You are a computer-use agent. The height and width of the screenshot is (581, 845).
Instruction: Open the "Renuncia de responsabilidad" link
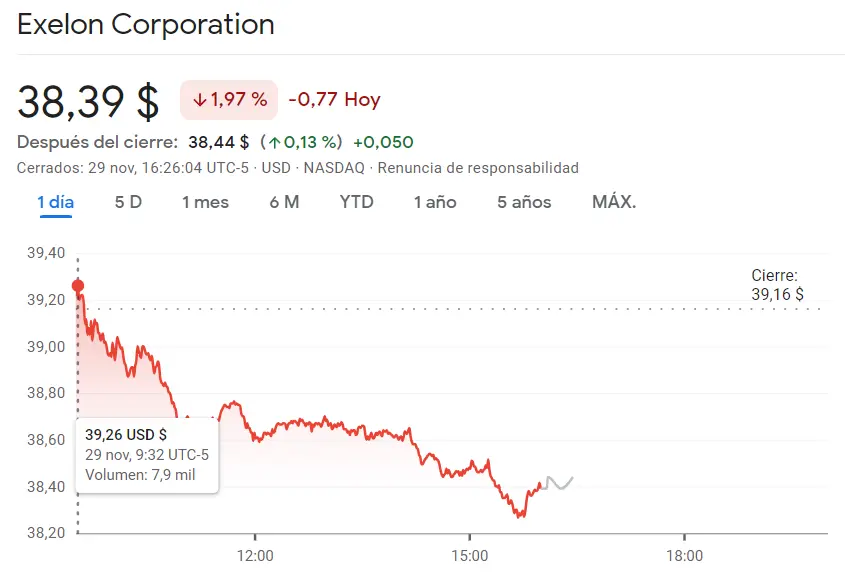(478, 168)
